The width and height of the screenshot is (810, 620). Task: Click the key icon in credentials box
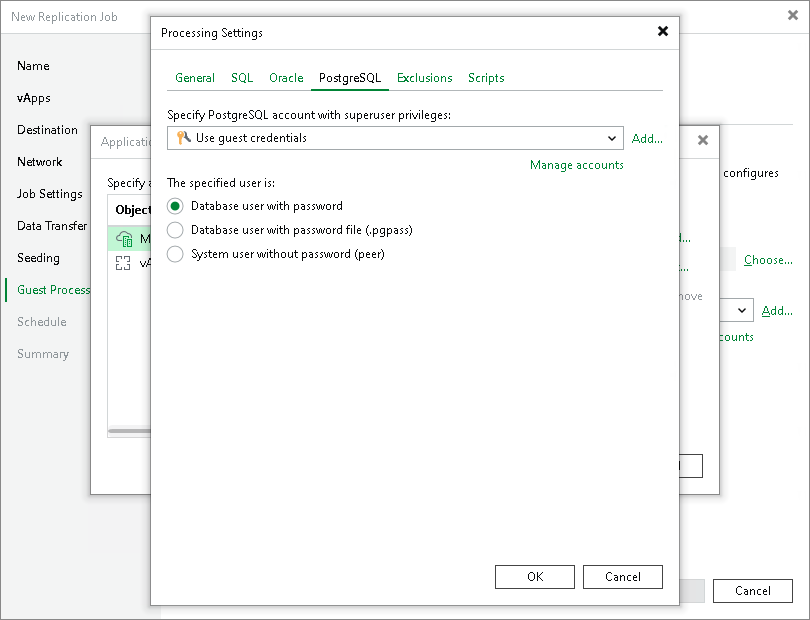click(x=183, y=137)
